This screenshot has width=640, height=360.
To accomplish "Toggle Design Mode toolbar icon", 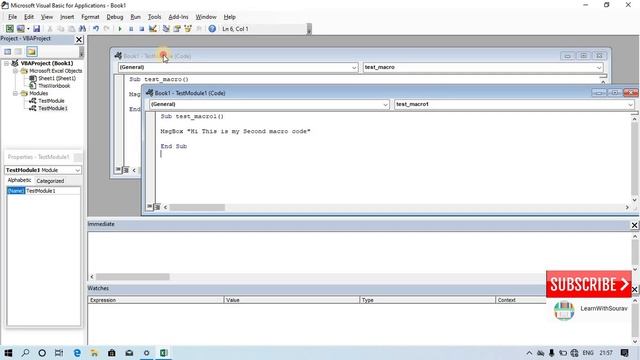I will (153, 29).
